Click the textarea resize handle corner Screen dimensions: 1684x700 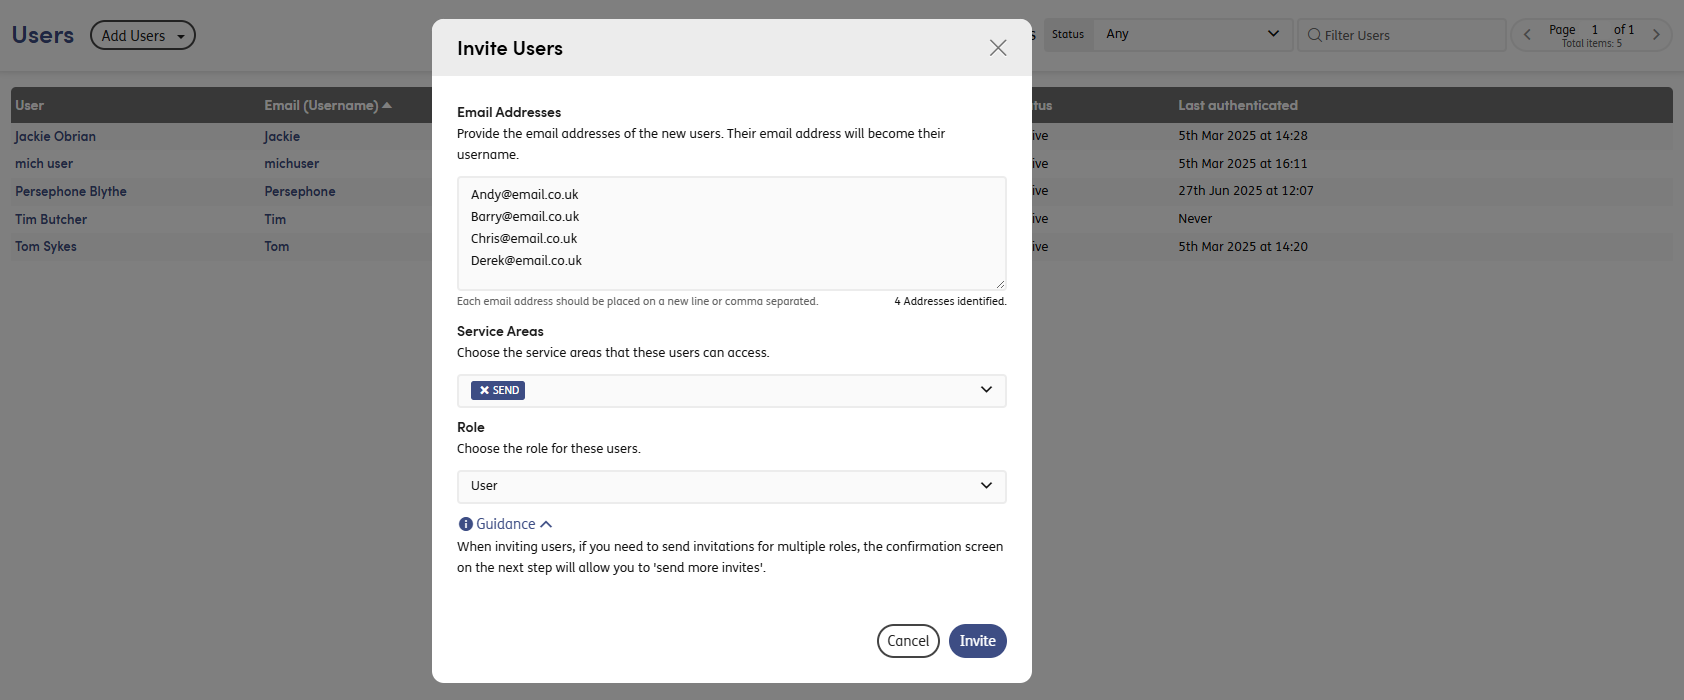(x=1000, y=284)
